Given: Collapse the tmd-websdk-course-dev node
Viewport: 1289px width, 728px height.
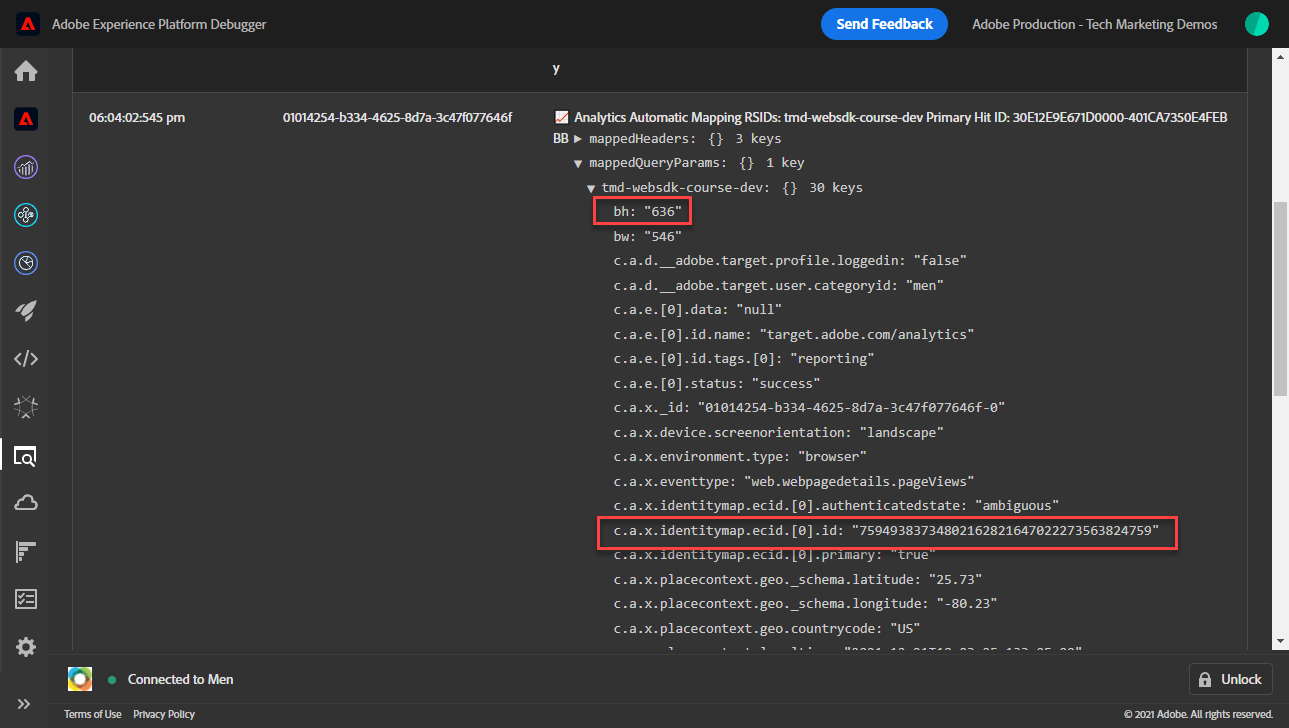Looking at the screenshot, I should pyautogui.click(x=591, y=188).
